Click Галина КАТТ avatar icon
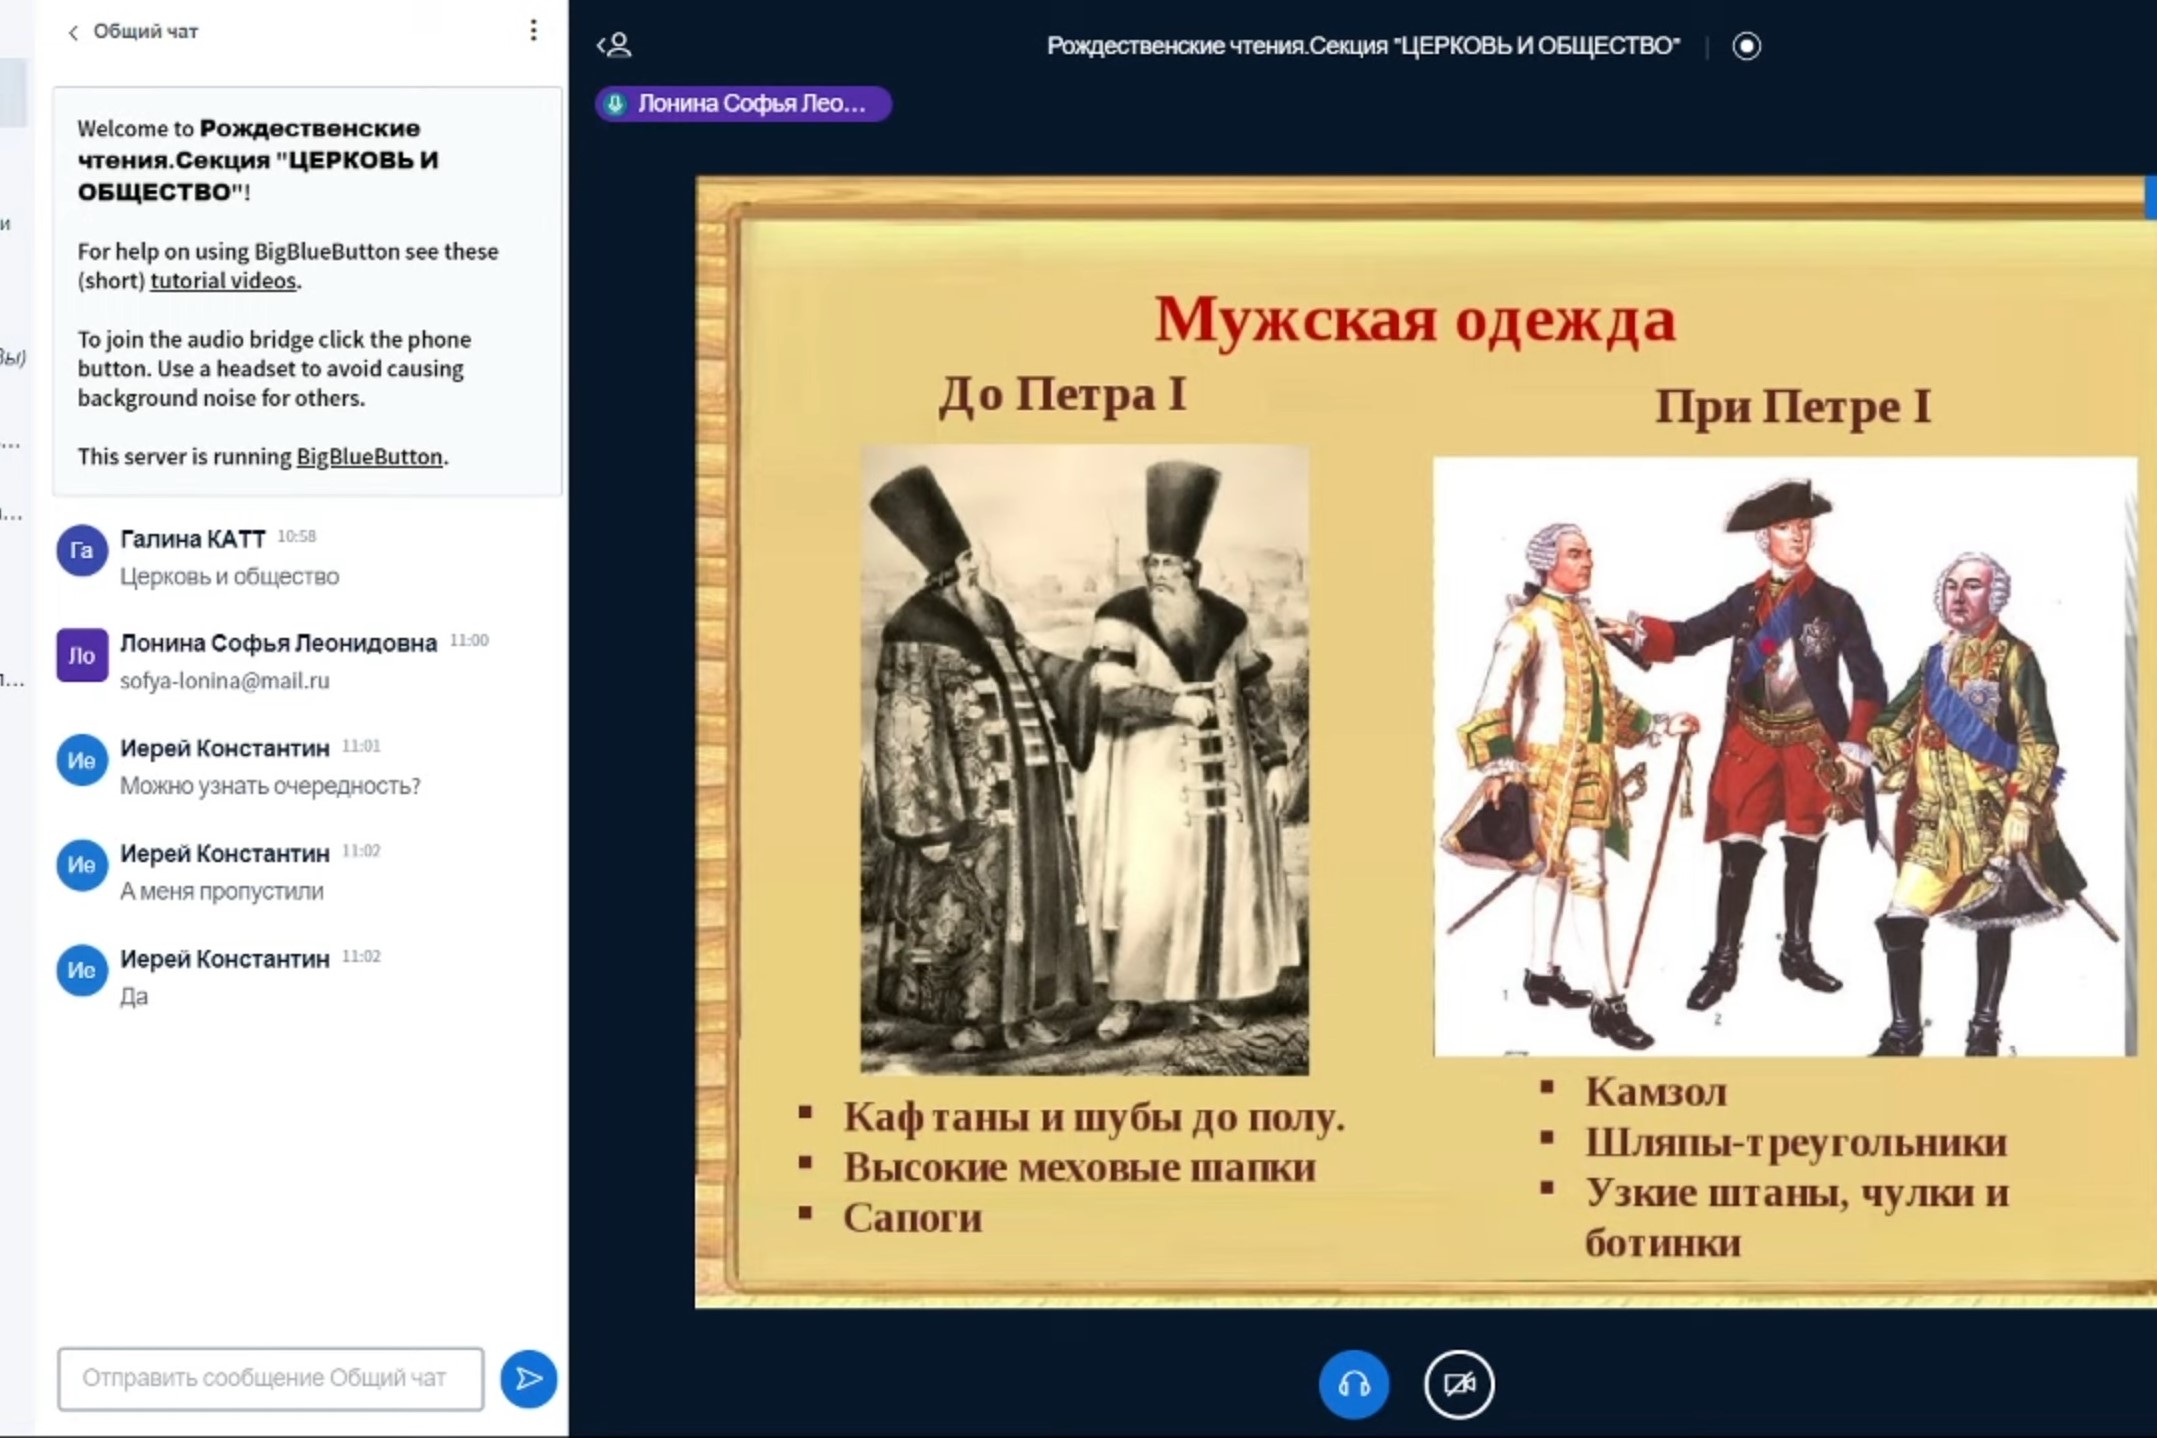Viewport: 2157px width, 1438px height. 82,551
